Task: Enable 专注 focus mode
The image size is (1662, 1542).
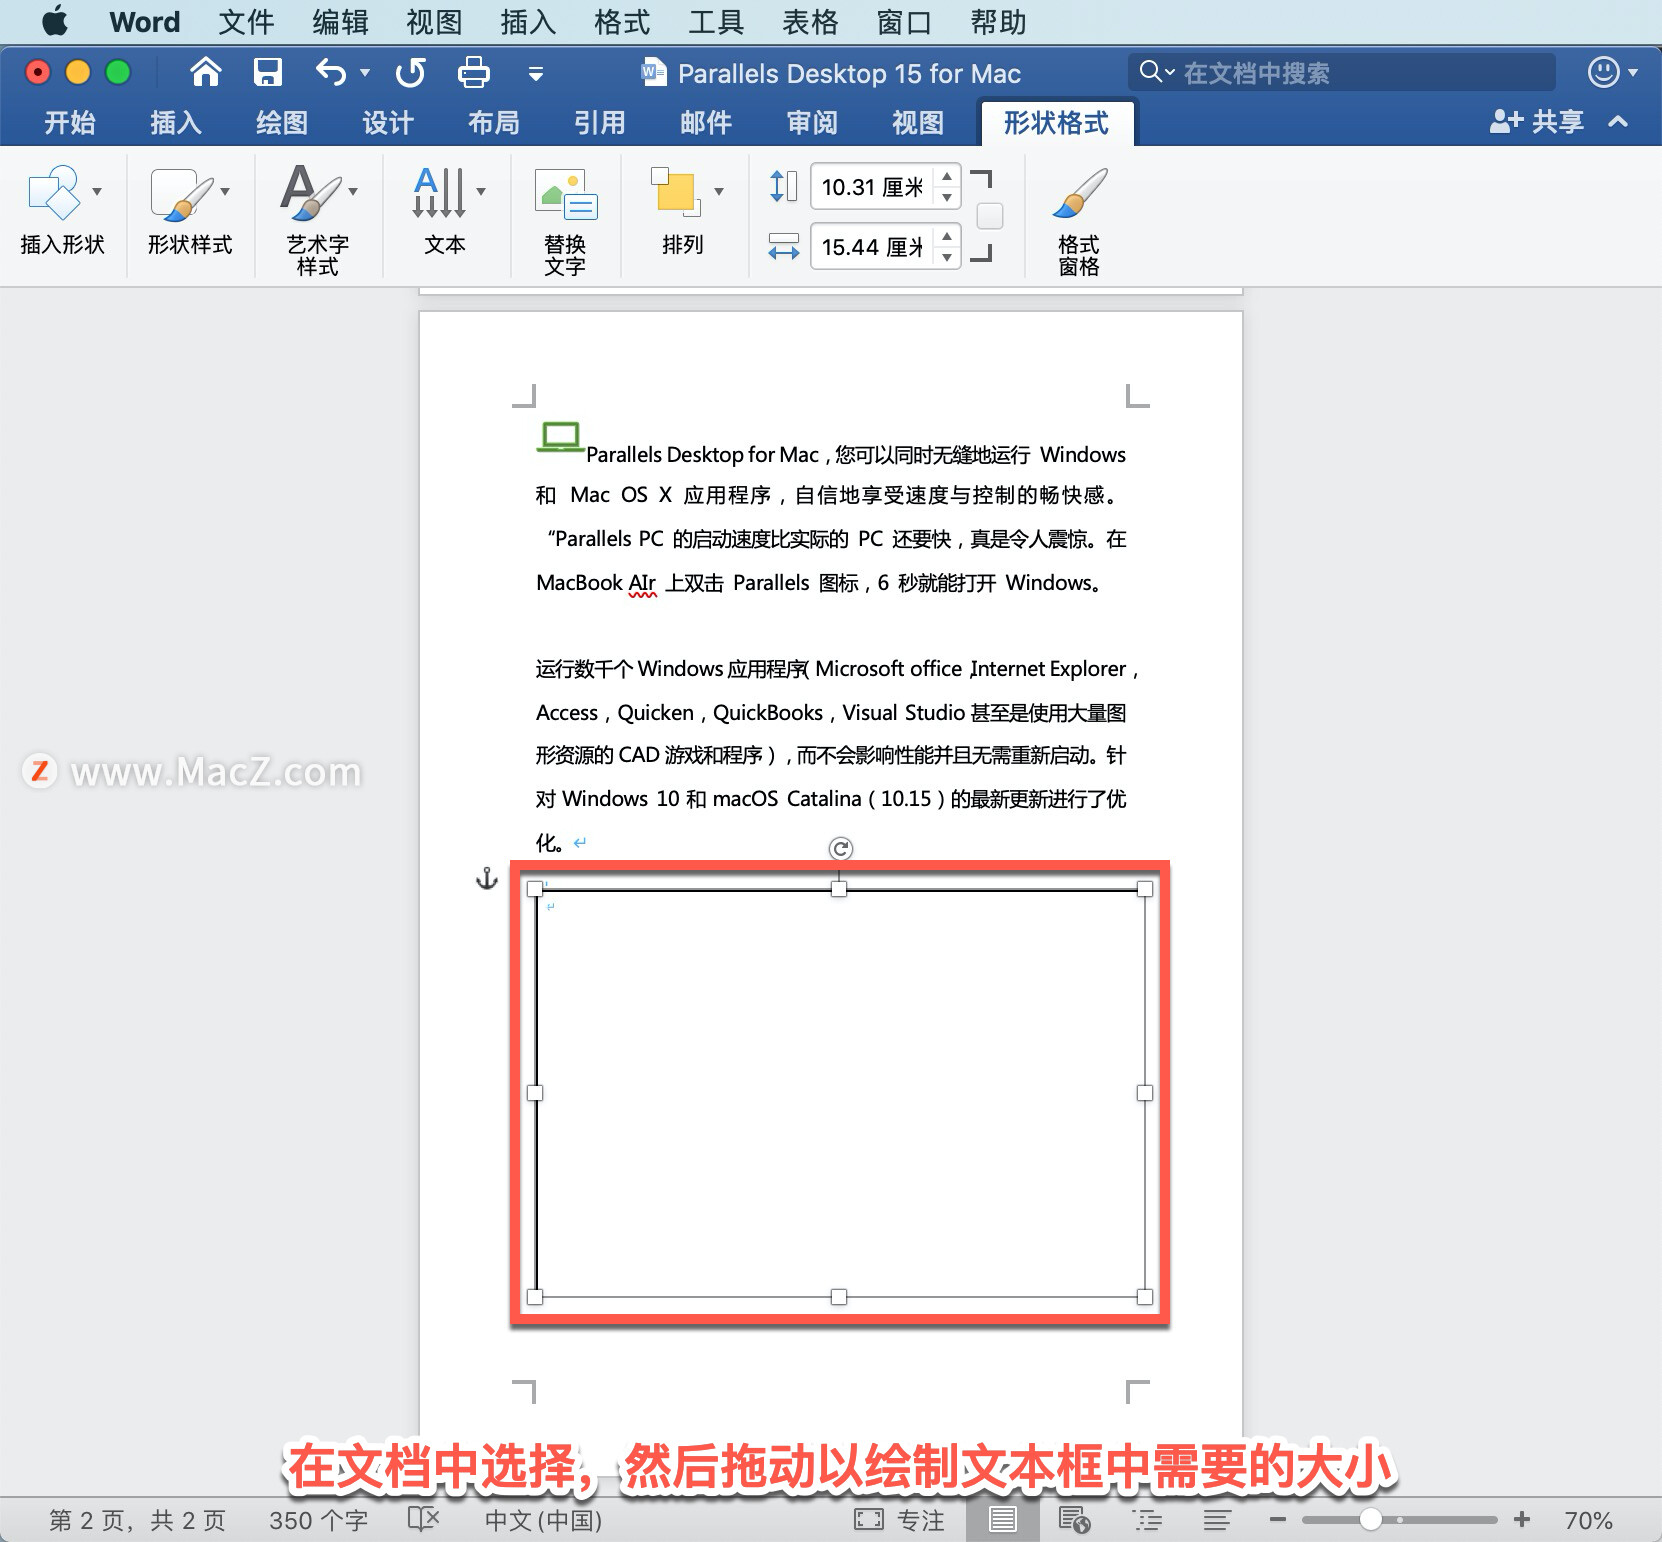Action: pos(899,1520)
